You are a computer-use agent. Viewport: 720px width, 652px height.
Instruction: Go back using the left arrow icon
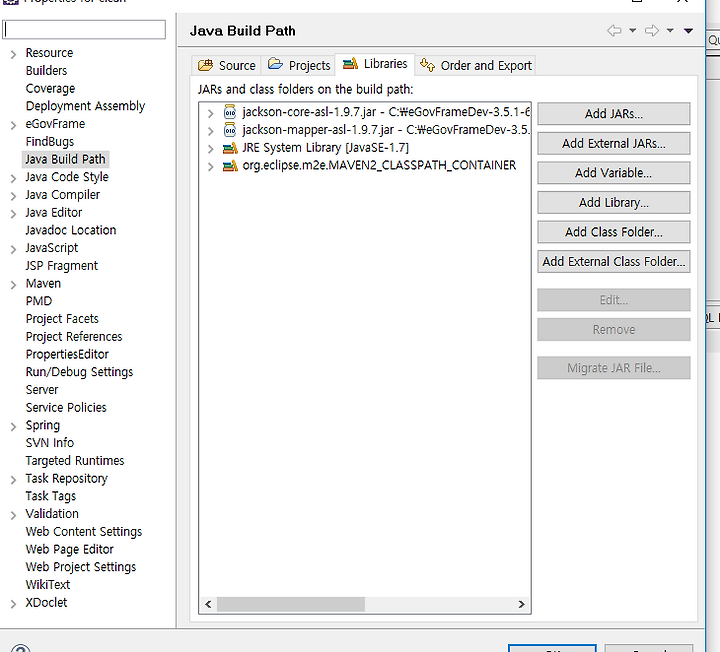pyautogui.click(x=614, y=31)
